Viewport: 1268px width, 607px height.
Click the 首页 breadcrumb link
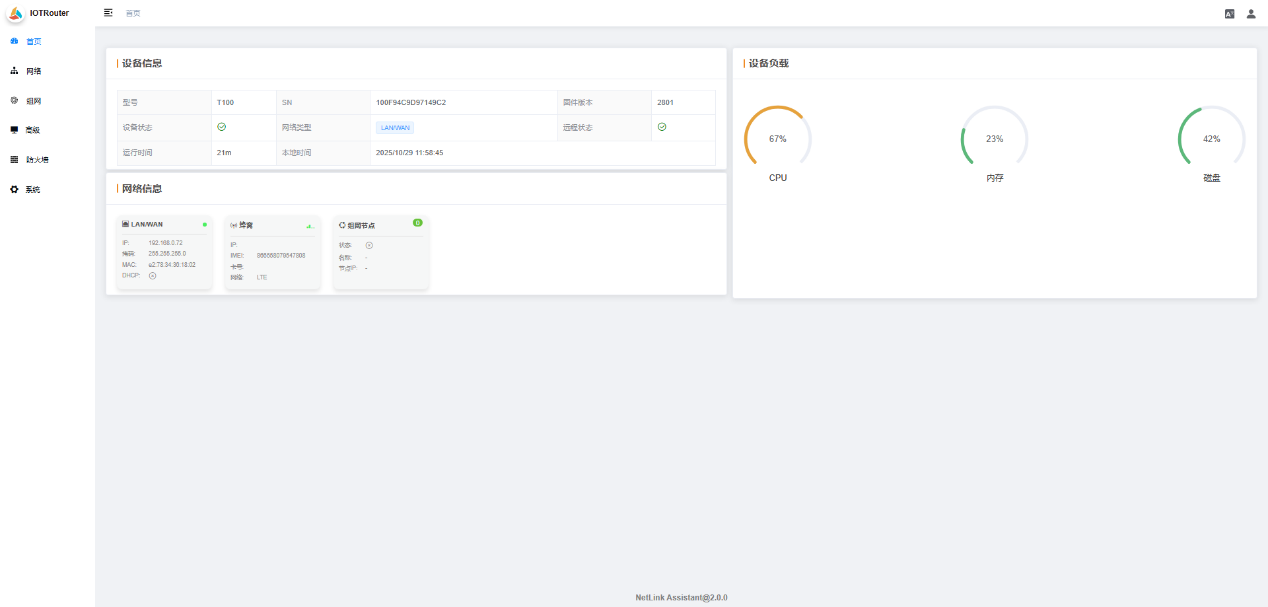[133, 13]
